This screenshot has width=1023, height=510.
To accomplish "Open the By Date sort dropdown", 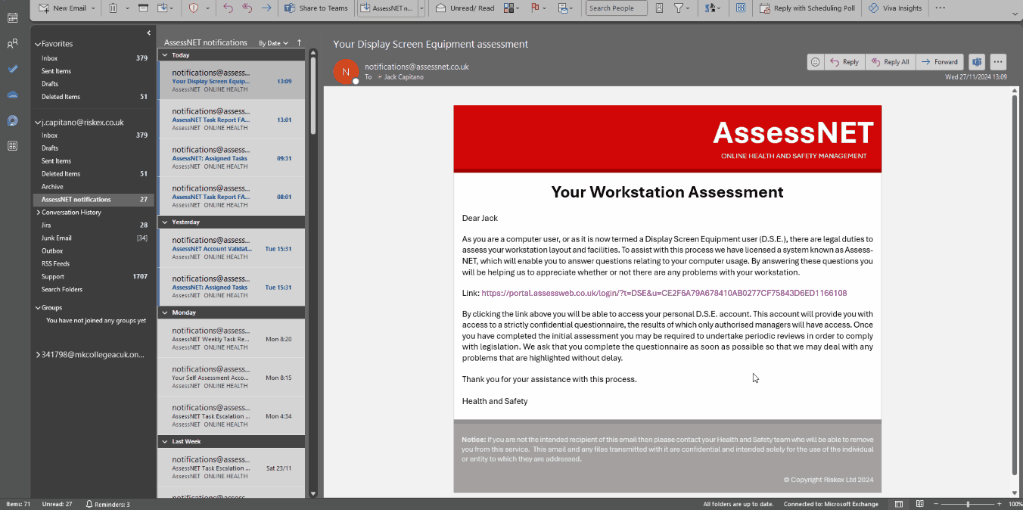I will (273, 43).
